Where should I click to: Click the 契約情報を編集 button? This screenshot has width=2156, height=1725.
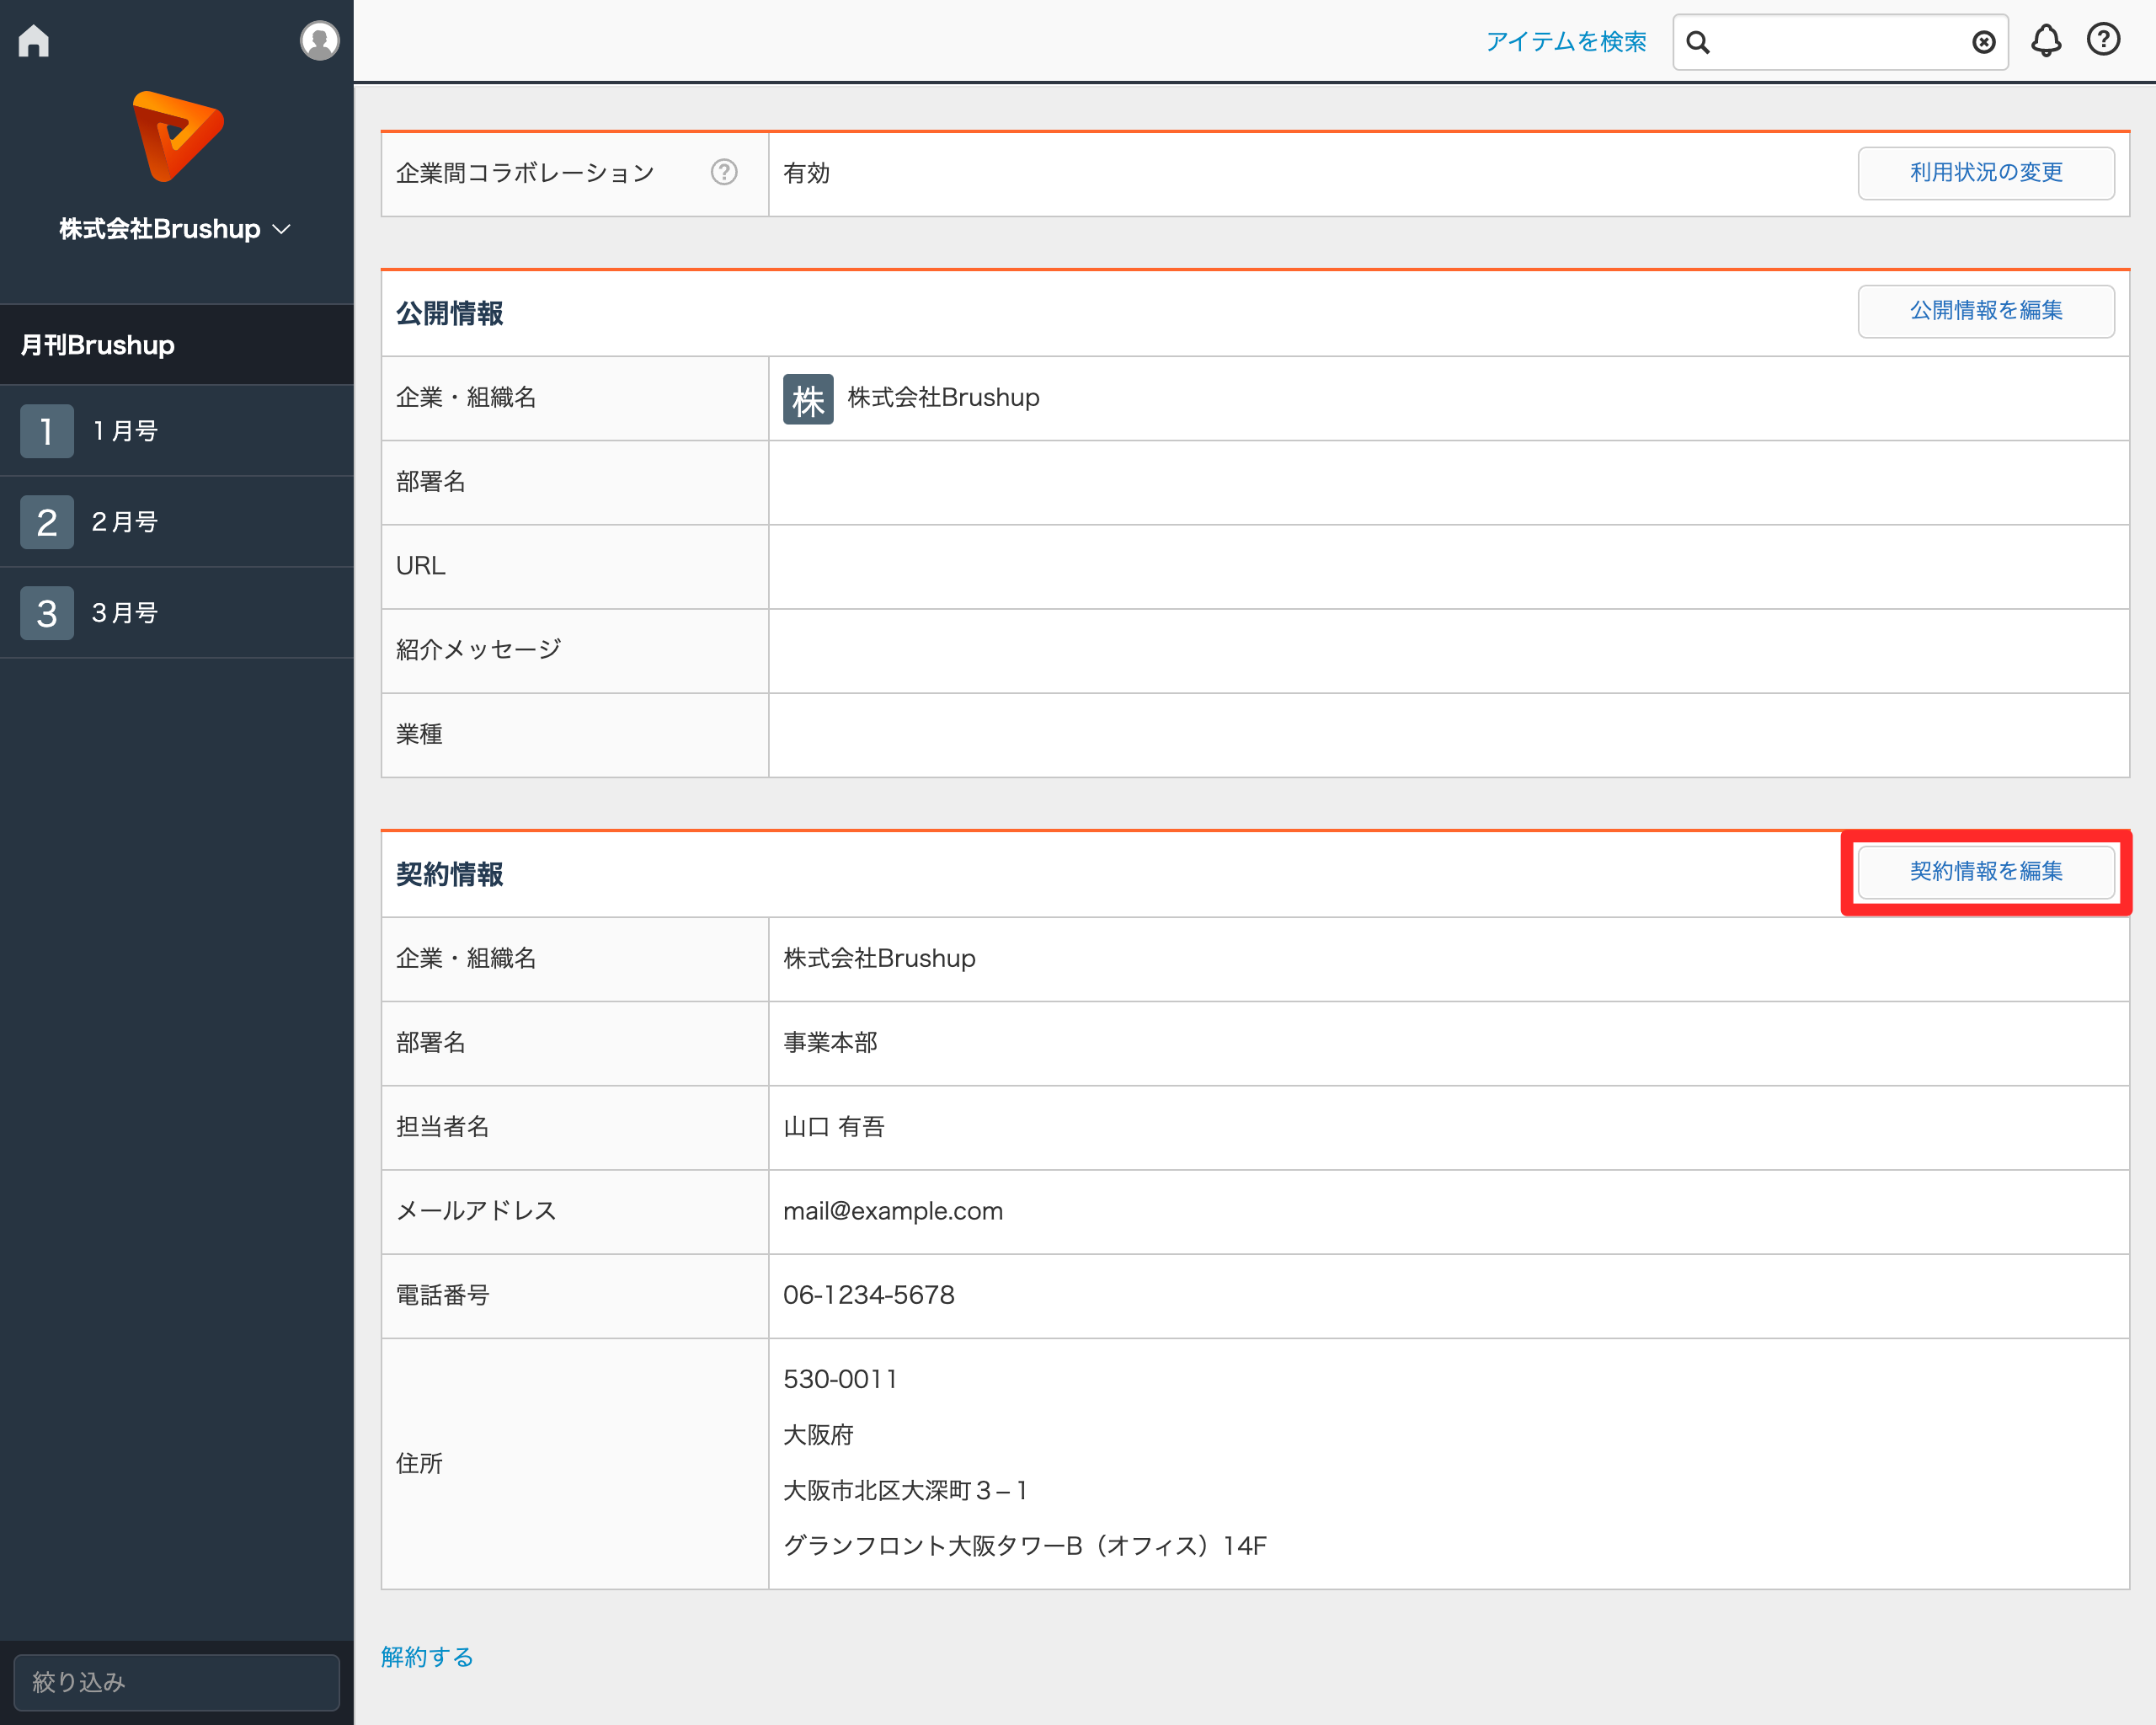pos(1986,872)
